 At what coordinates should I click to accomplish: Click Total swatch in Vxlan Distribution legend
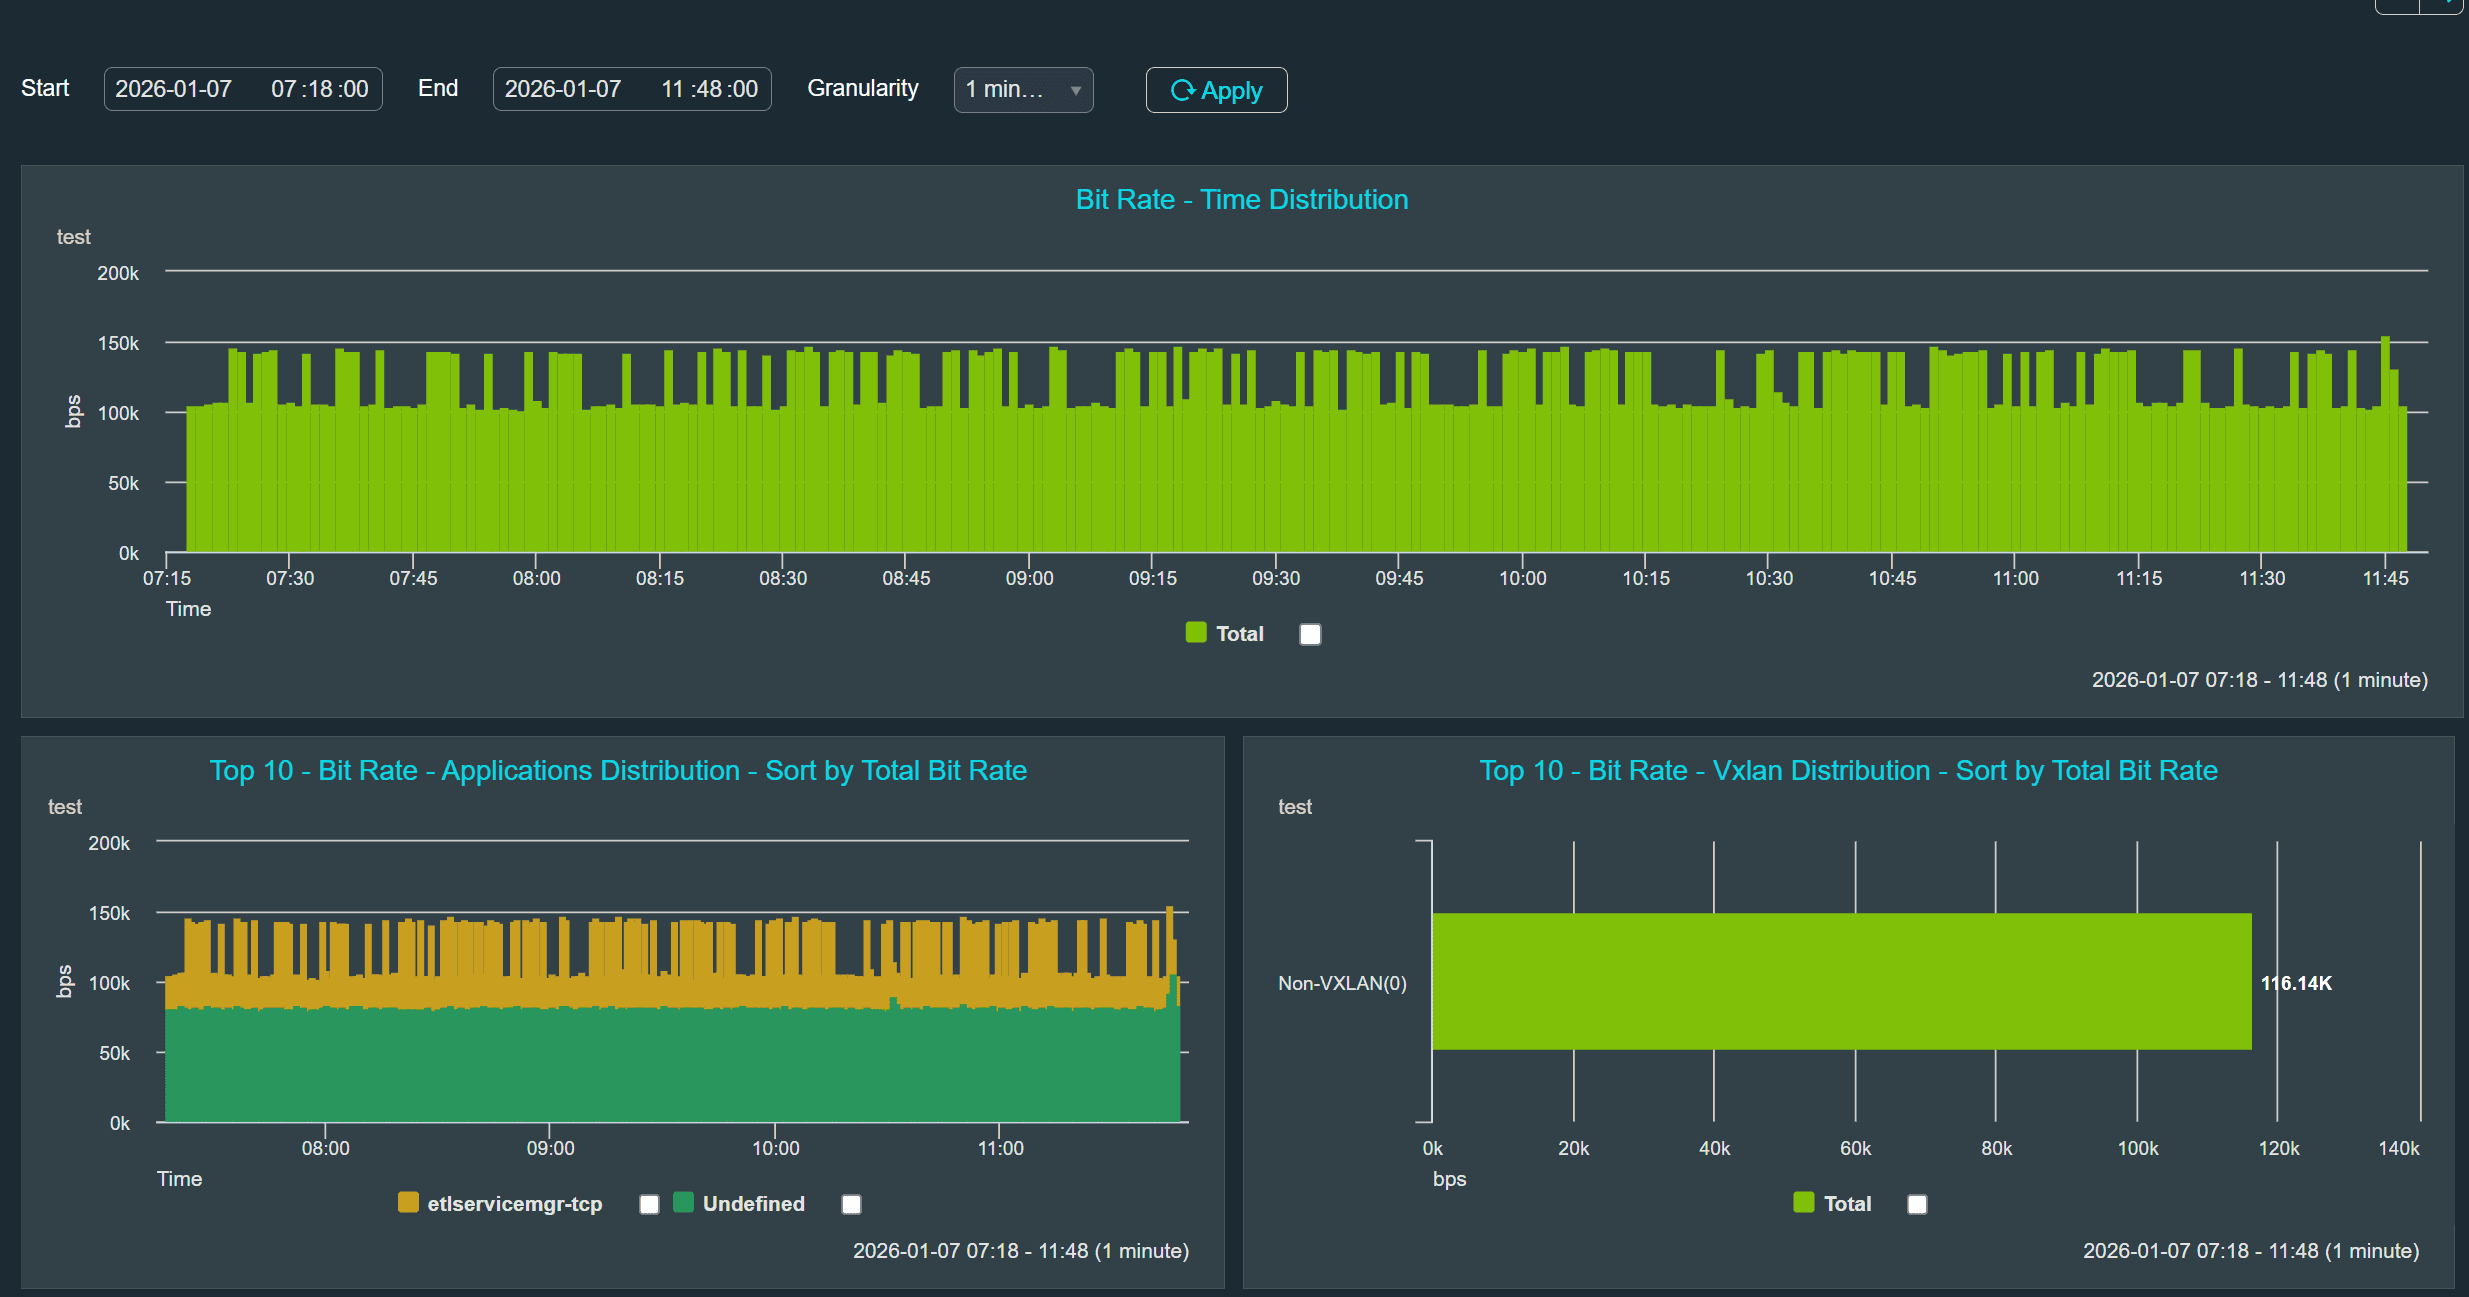coord(1804,1202)
